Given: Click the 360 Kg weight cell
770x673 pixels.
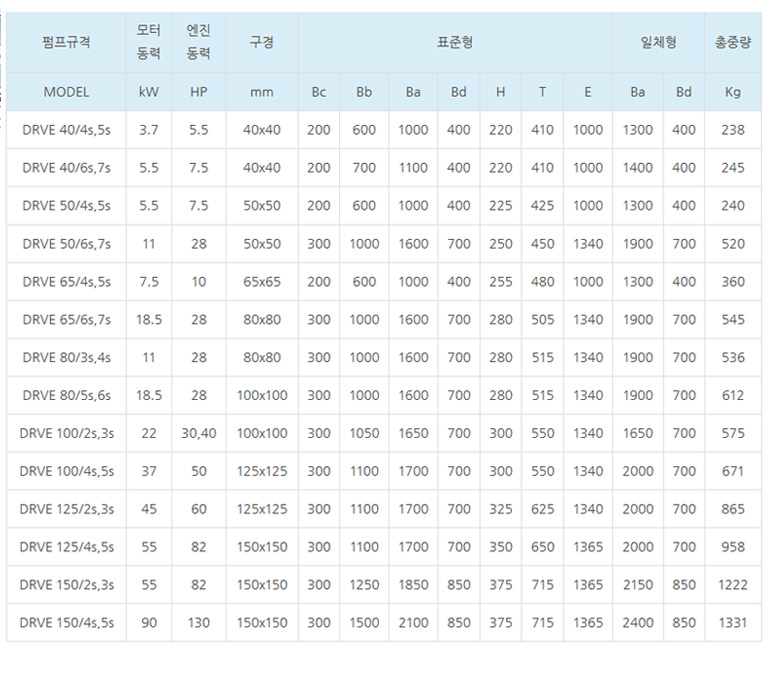Looking at the screenshot, I should 733,282.
